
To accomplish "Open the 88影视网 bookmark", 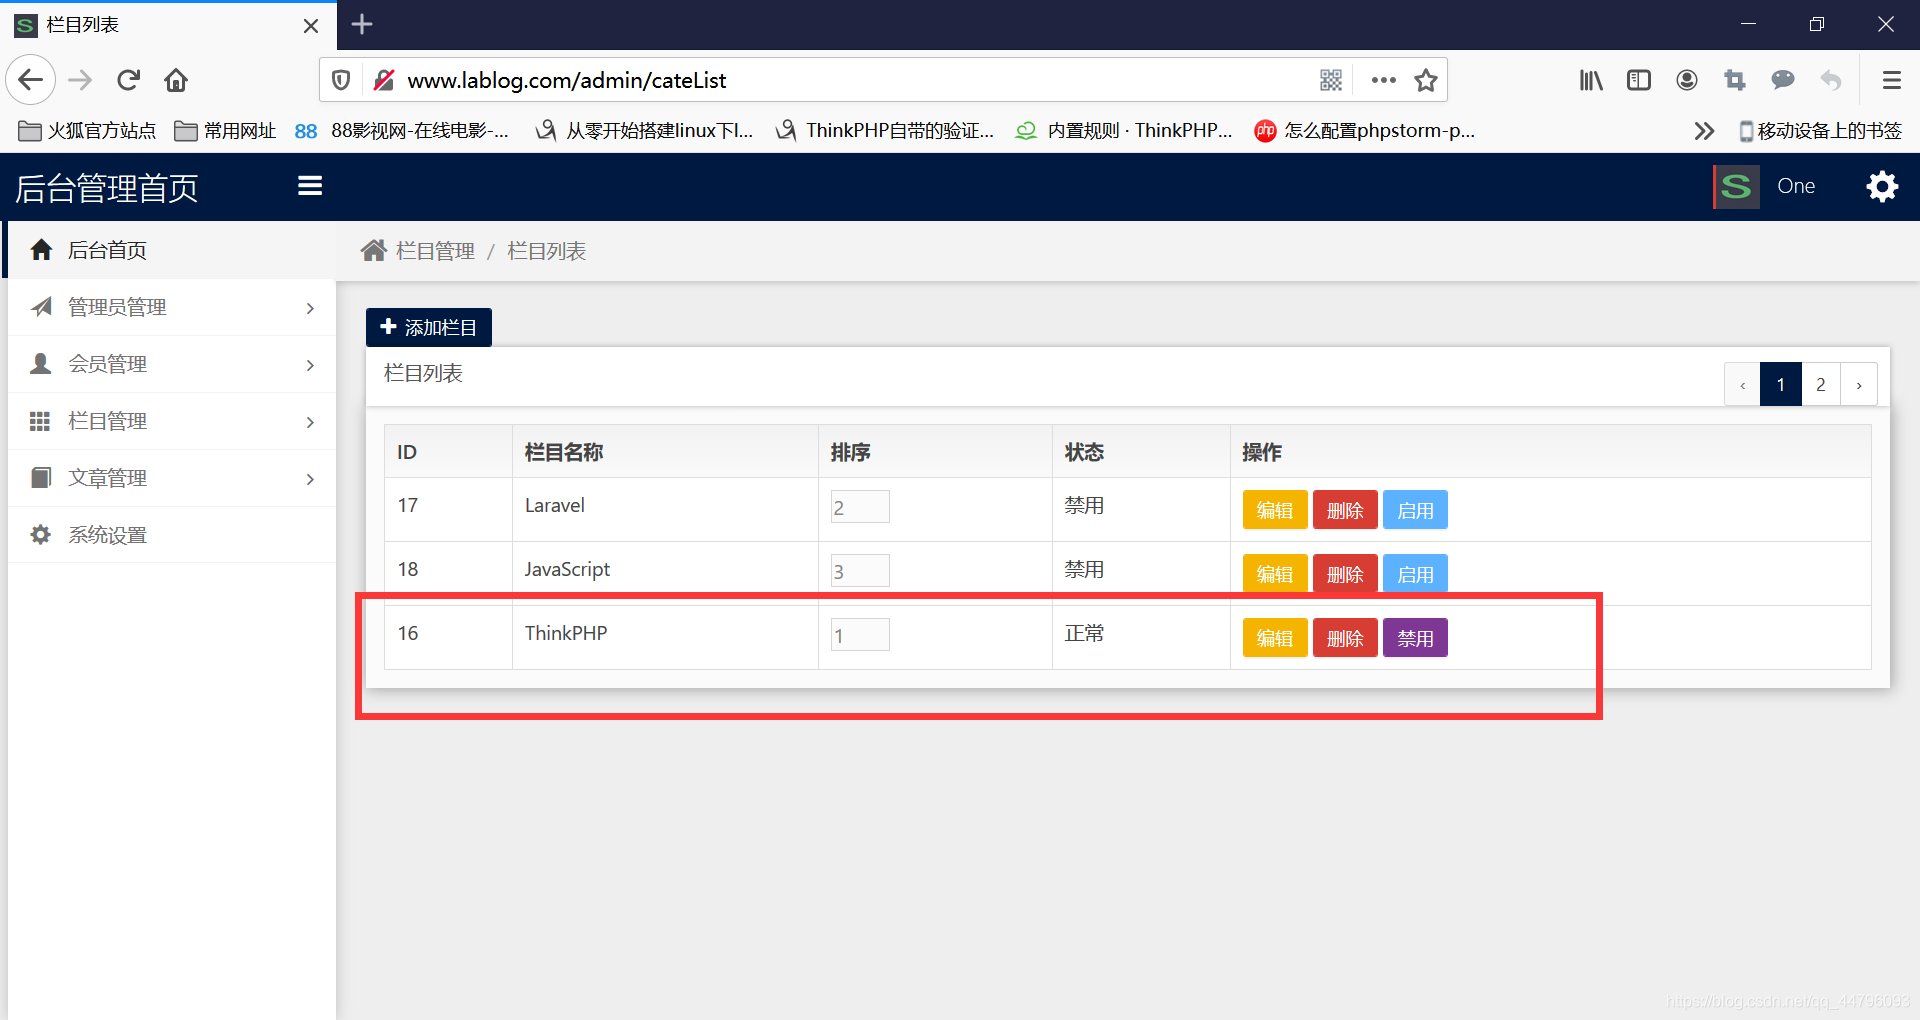I will coord(402,131).
